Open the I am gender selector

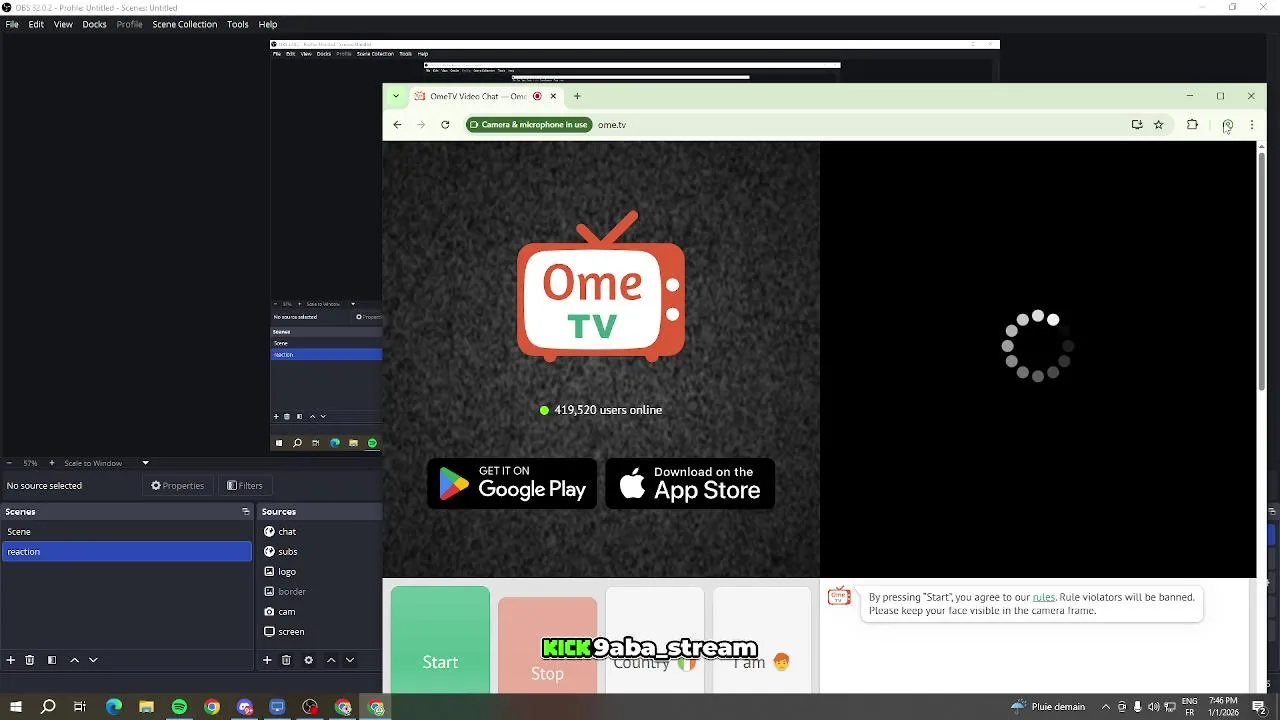[x=762, y=641]
